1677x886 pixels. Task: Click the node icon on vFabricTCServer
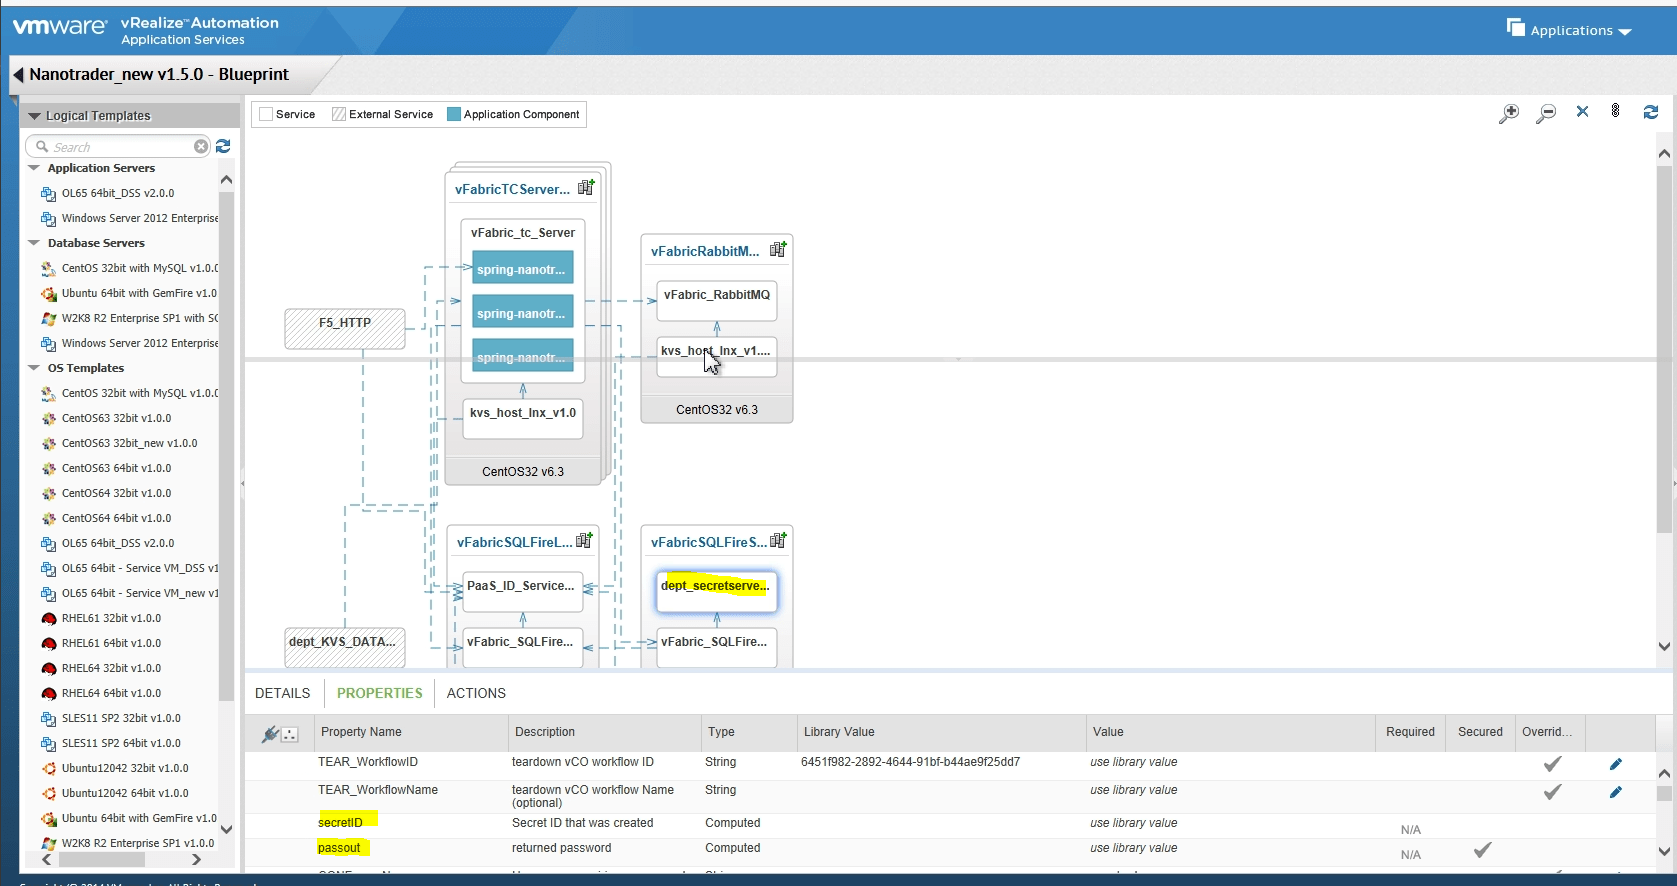pos(586,187)
